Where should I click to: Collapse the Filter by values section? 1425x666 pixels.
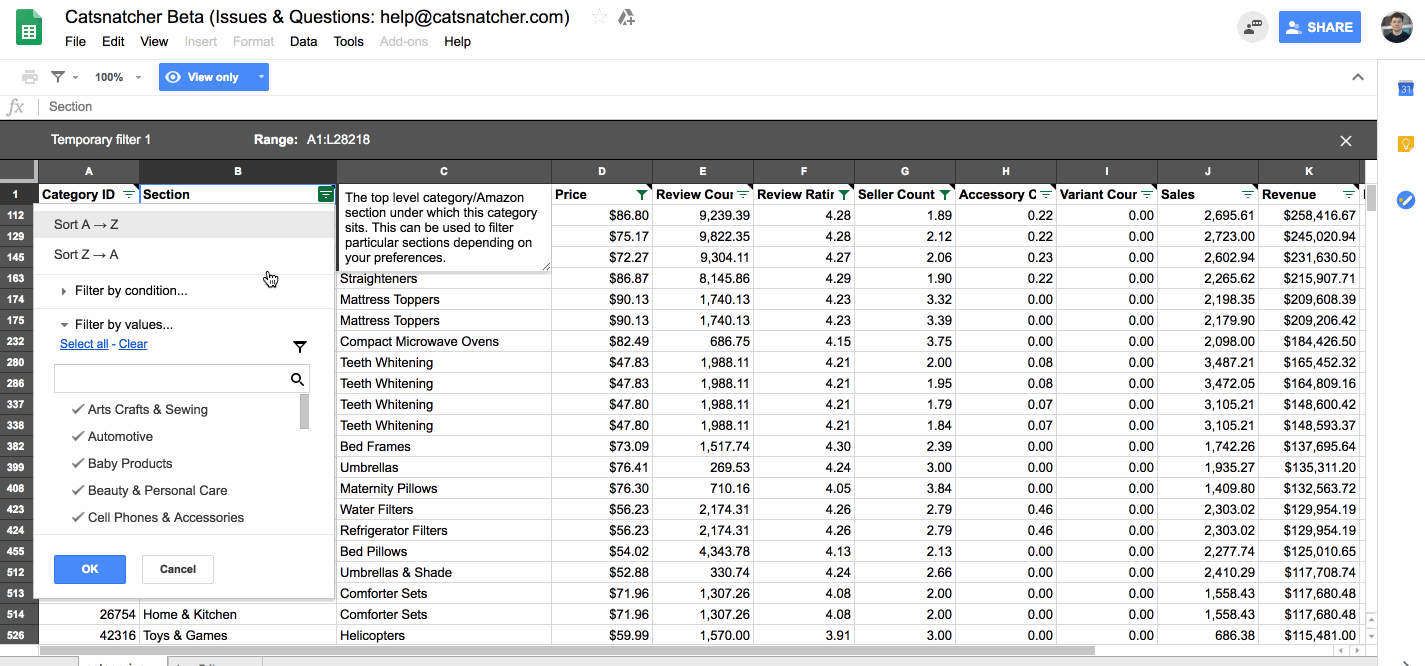[116, 325]
